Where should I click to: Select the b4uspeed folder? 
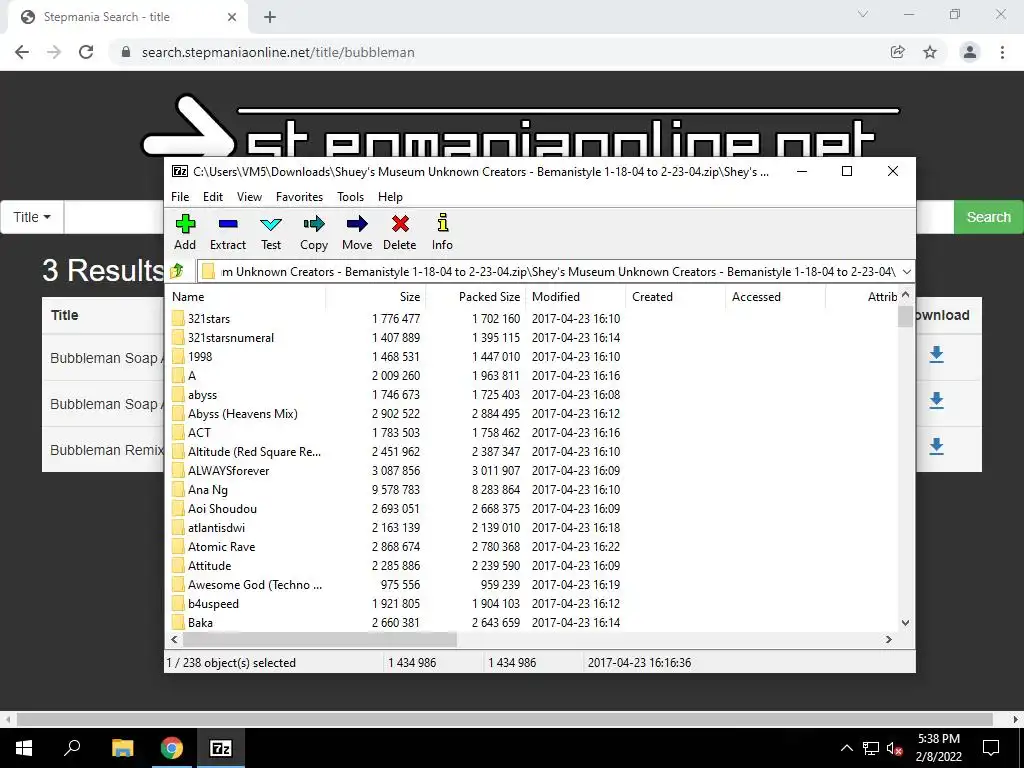click(x=213, y=604)
